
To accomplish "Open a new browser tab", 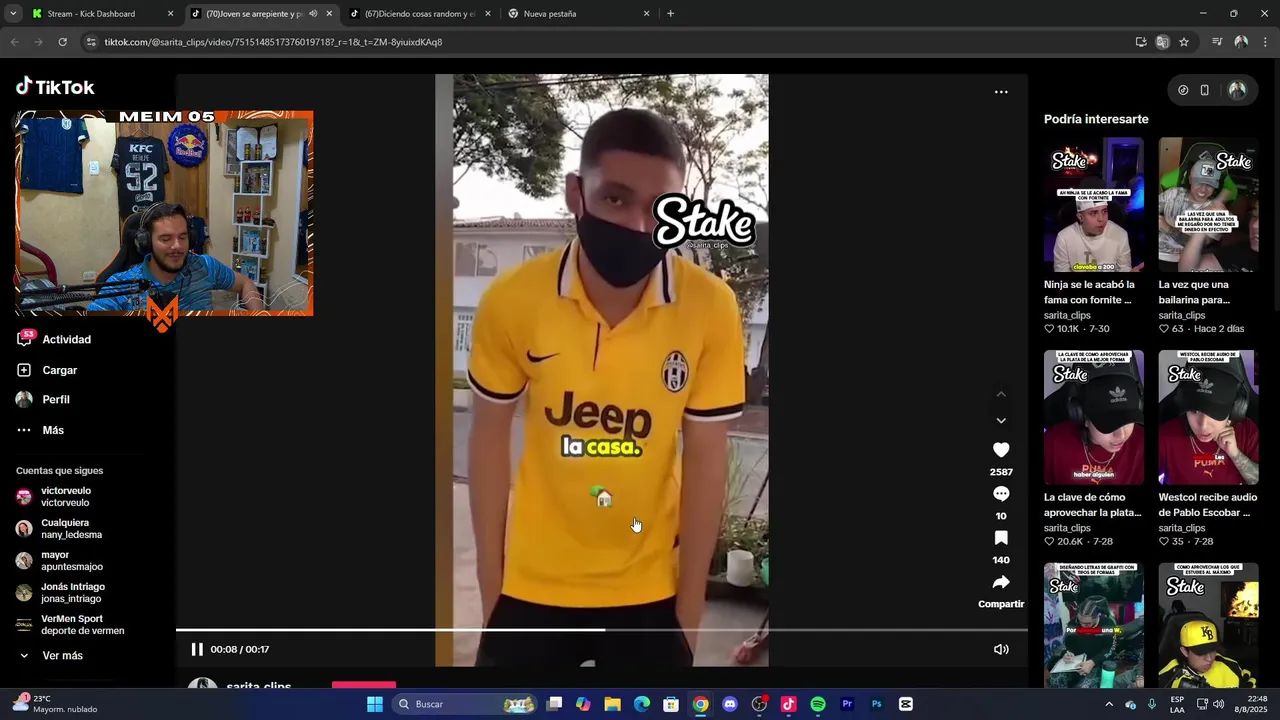I will pyautogui.click(x=670, y=14).
